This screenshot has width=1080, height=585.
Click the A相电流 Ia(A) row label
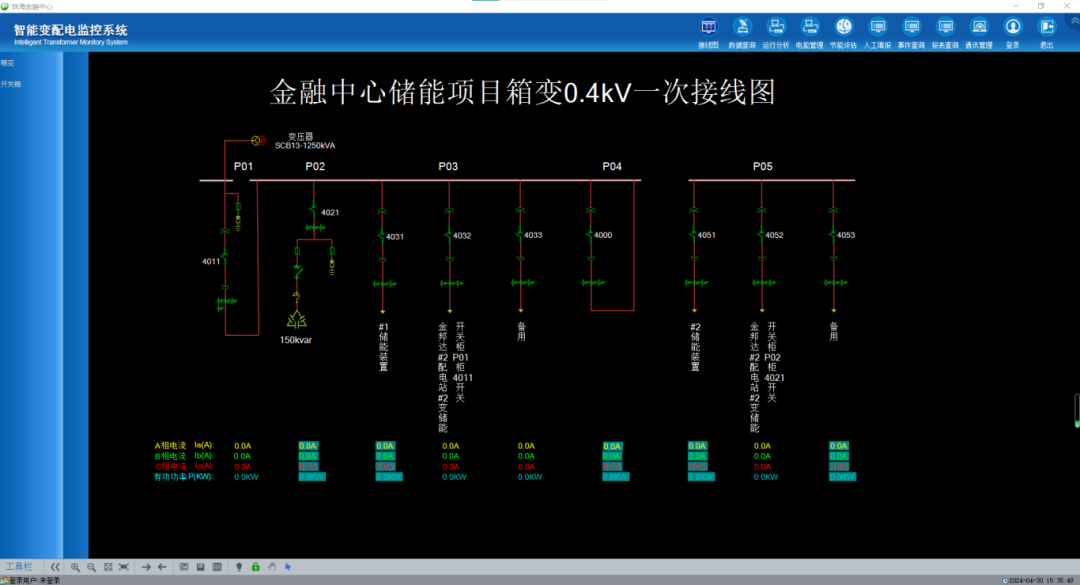pos(184,446)
